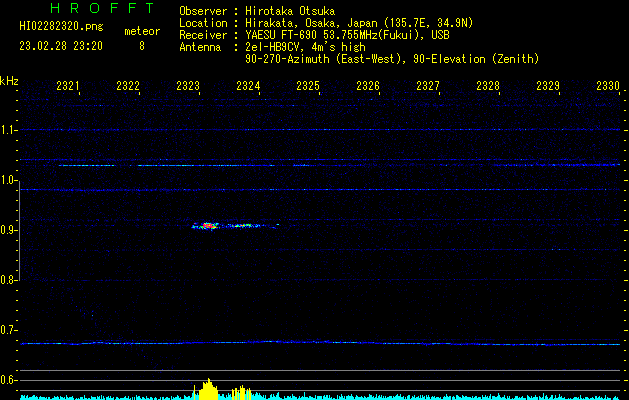Click the bright red meteor echo burst
The width and height of the screenshot is (629, 400).
coord(207,226)
